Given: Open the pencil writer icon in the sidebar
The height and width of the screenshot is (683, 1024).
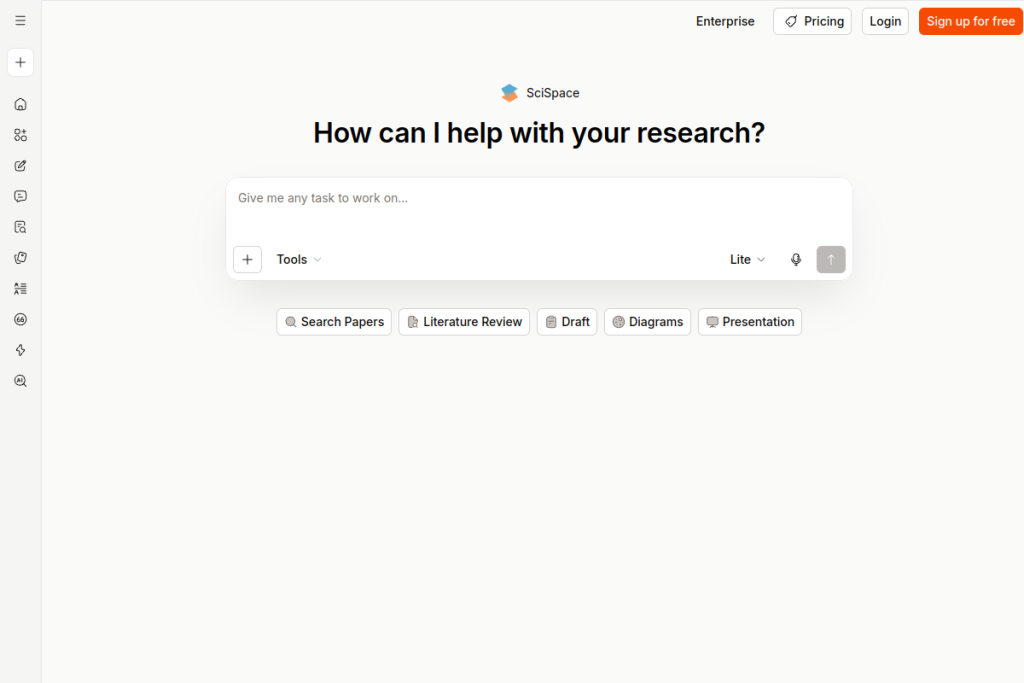Looking at the screenshot, I should pyautogui.click(x=20, y=166).
